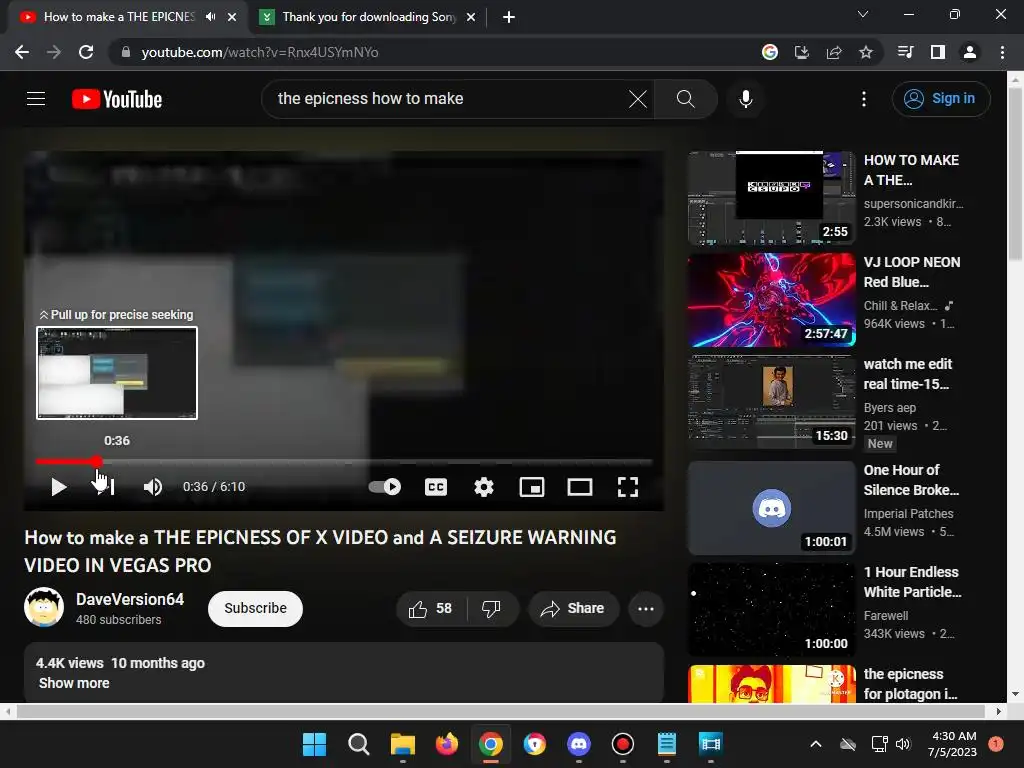Open the Chrome three-dot menu
The height and width of the screenshot is (768, 1024).
[x=1002, y=52]
